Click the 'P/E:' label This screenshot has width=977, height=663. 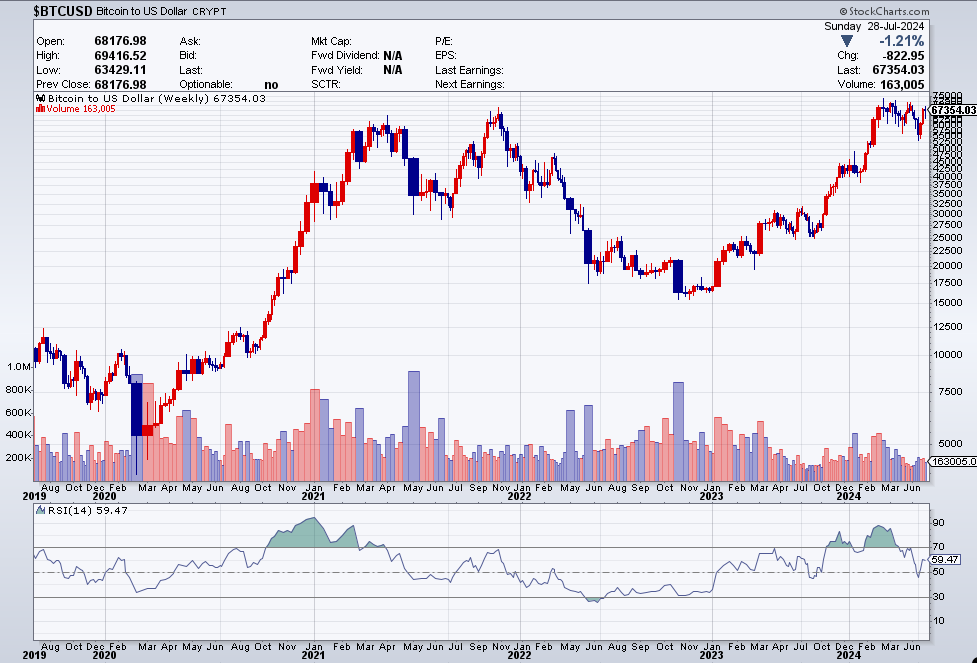pyautogui.click(x=444, y=41)
